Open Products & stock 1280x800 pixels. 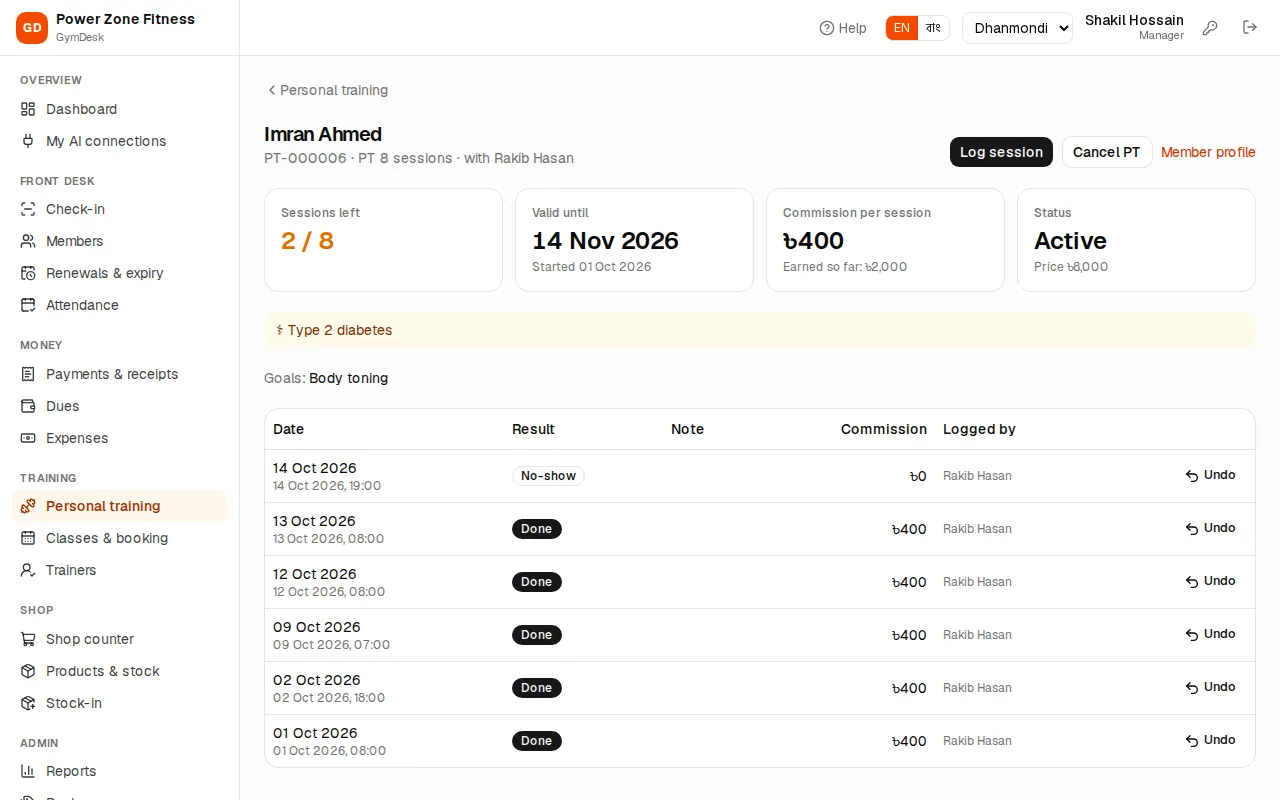120,671
